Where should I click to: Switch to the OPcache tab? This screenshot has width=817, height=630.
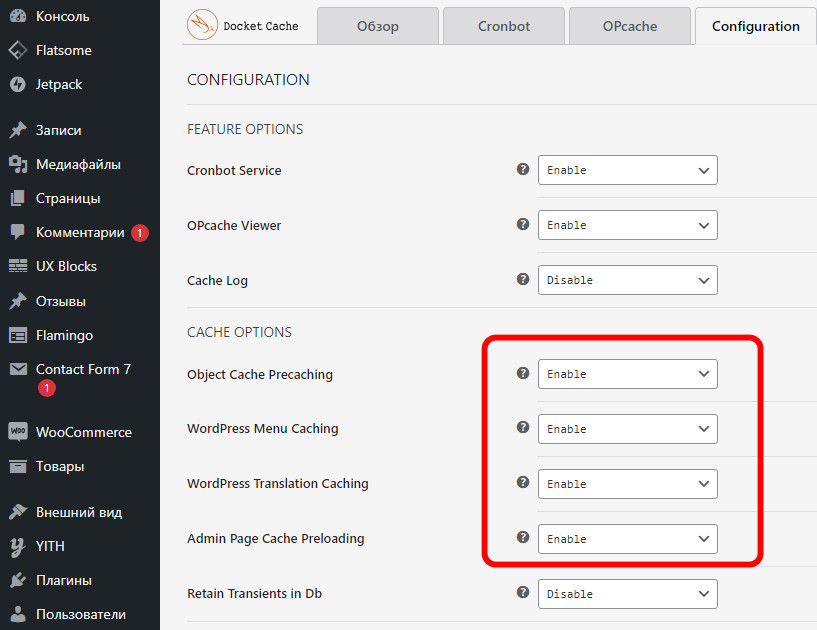(x=630, y=26)
